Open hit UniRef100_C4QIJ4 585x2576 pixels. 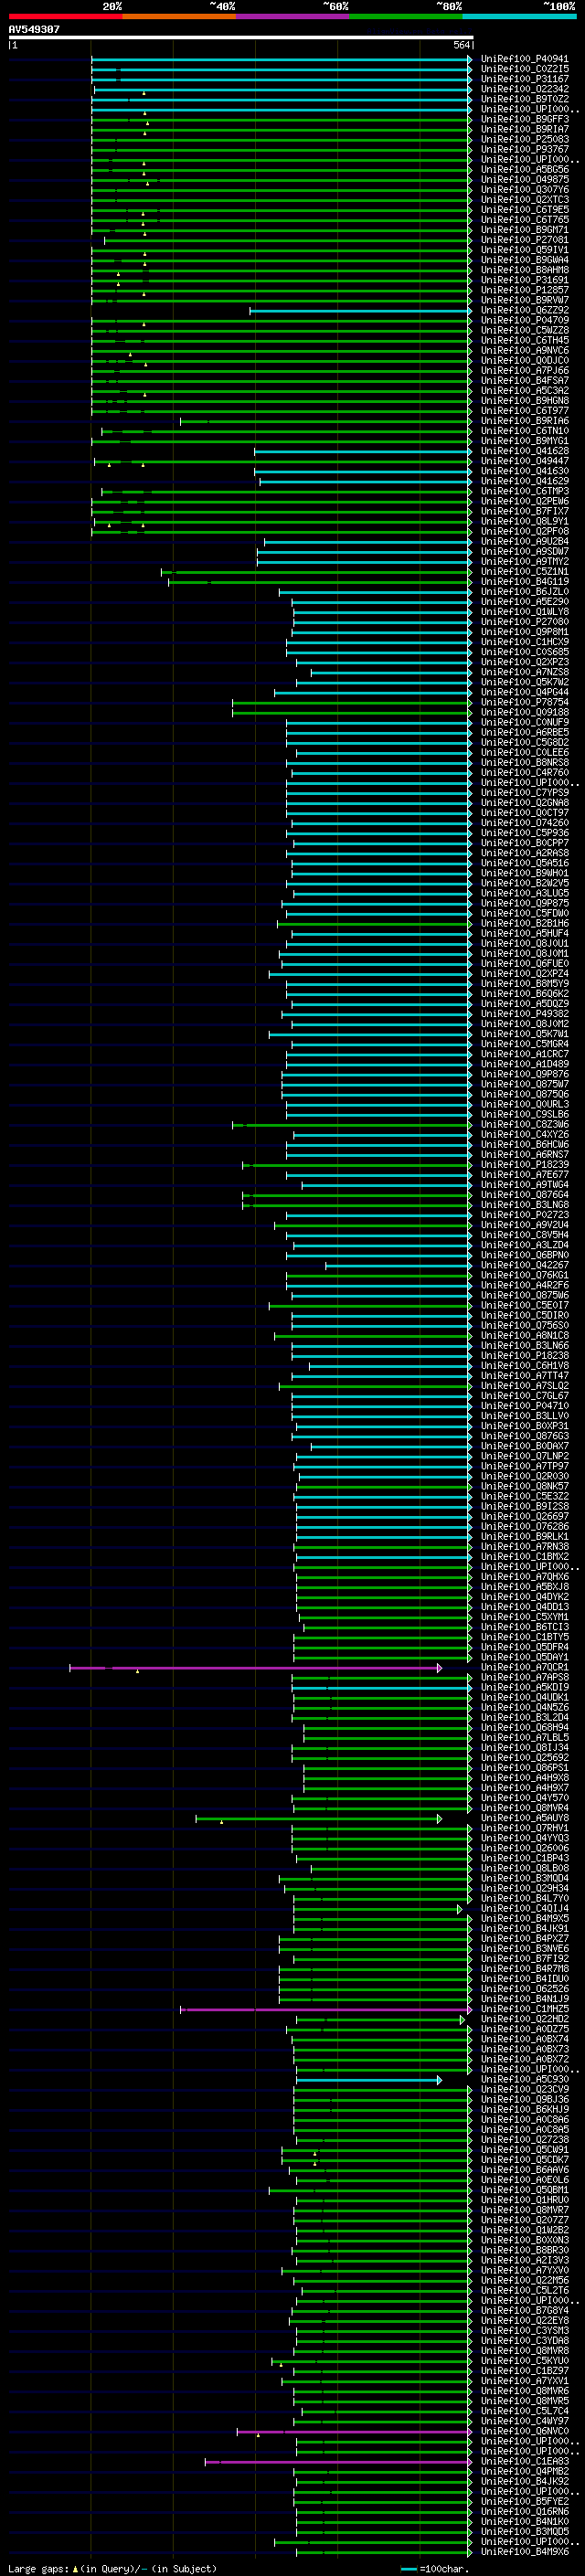coord(524,1908)
